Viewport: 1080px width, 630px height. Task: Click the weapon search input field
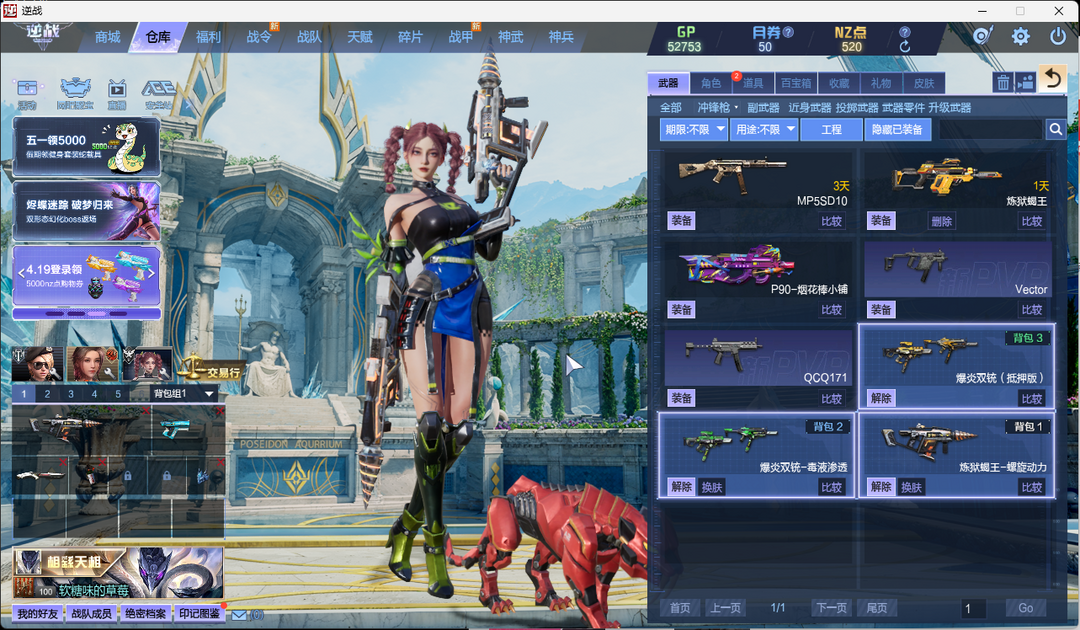(992, 129)
